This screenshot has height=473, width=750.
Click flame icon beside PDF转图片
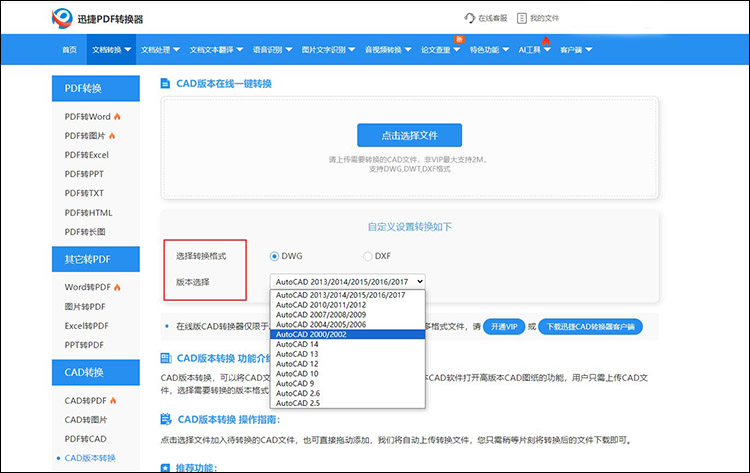[112, 136]
